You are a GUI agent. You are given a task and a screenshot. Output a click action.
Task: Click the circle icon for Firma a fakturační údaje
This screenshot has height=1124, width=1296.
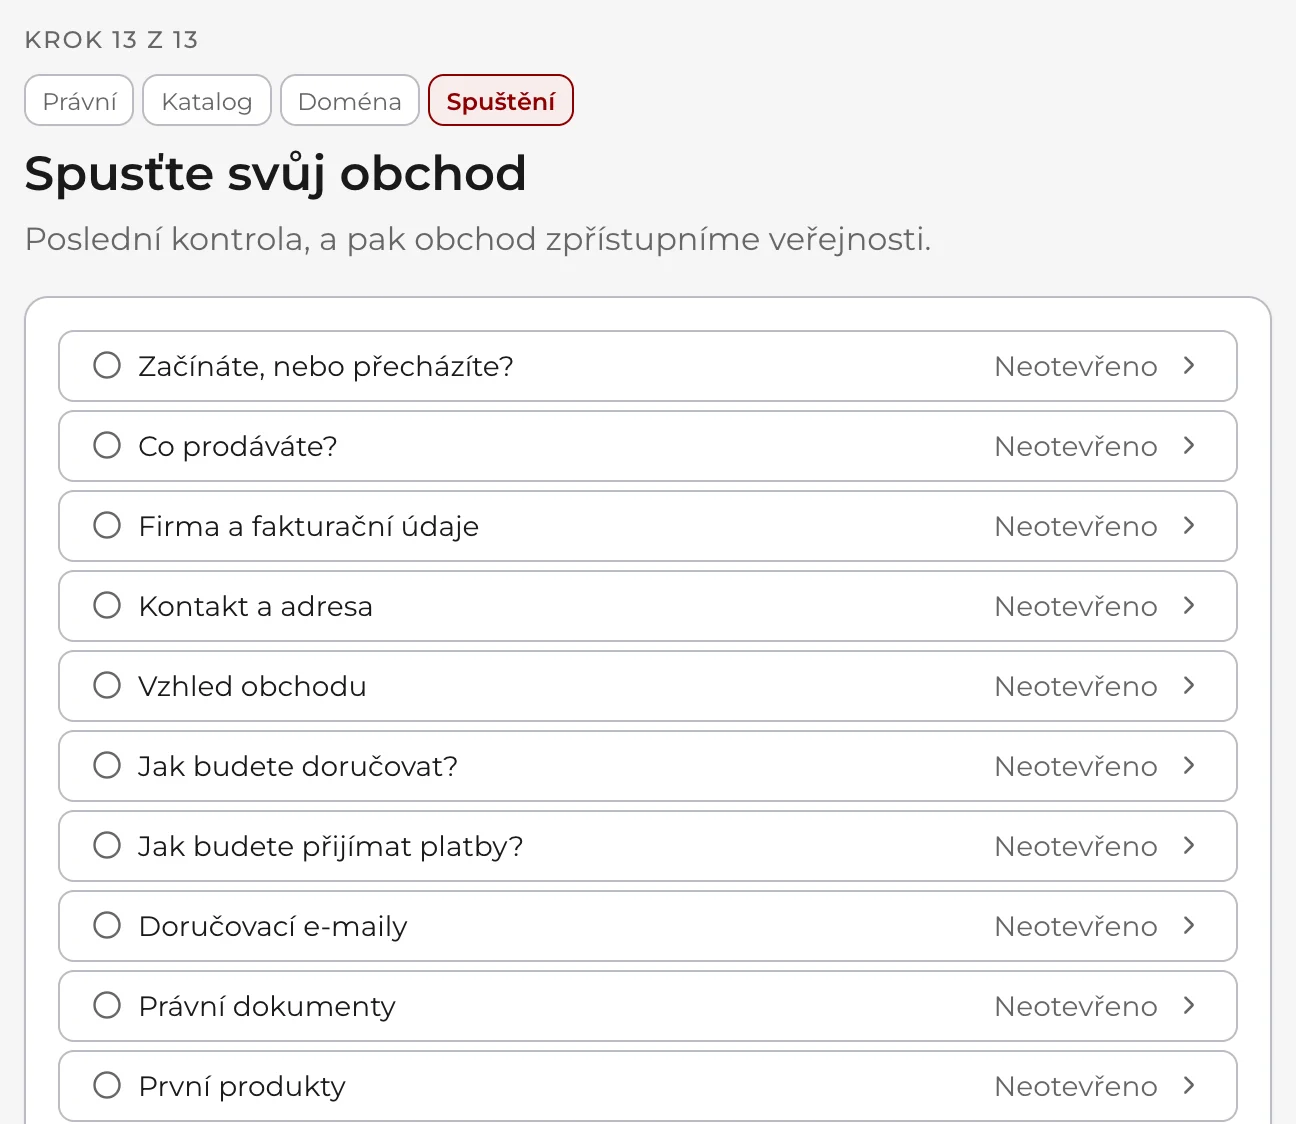coord(107,526)
